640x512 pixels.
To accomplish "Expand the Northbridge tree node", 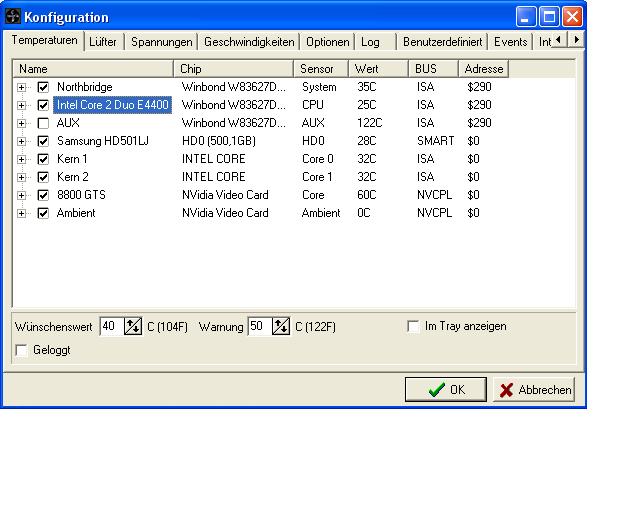I will (21, 87).
